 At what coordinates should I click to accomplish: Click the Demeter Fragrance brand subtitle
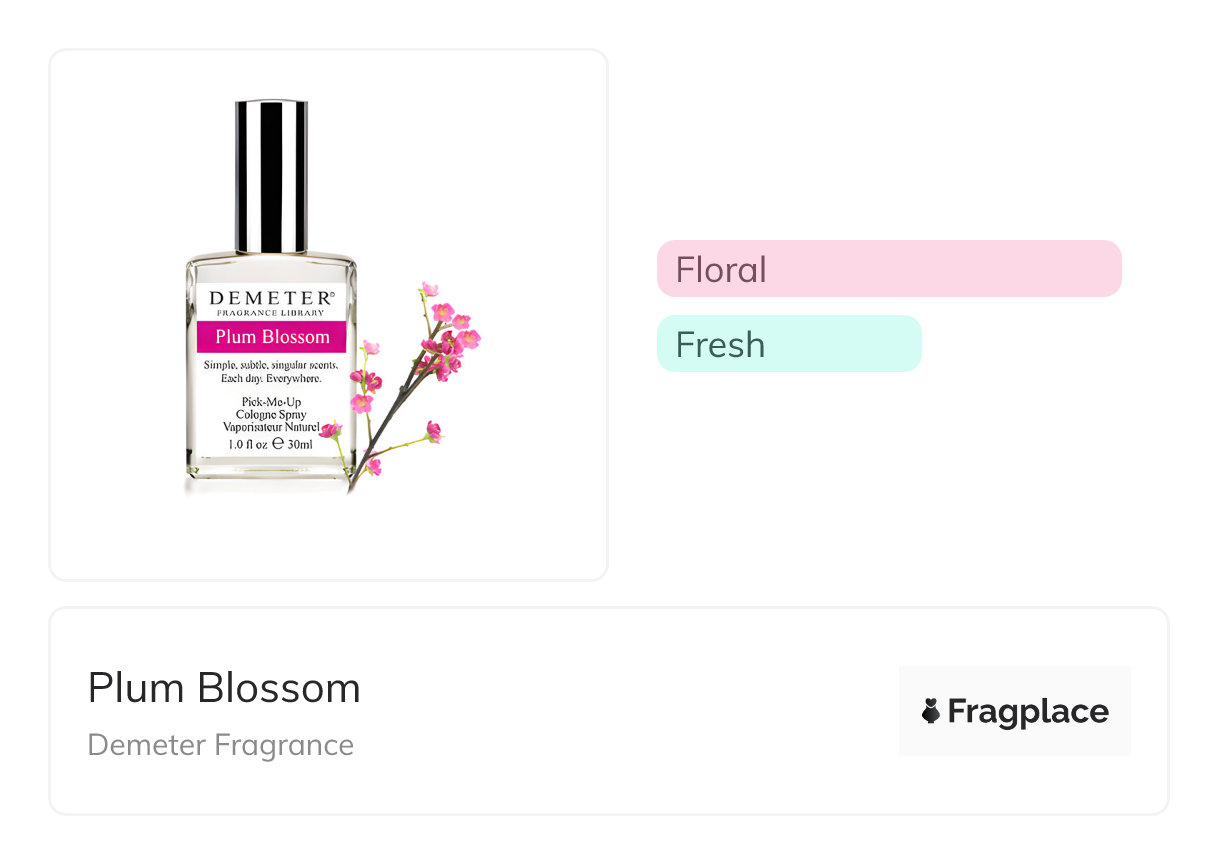221,745
